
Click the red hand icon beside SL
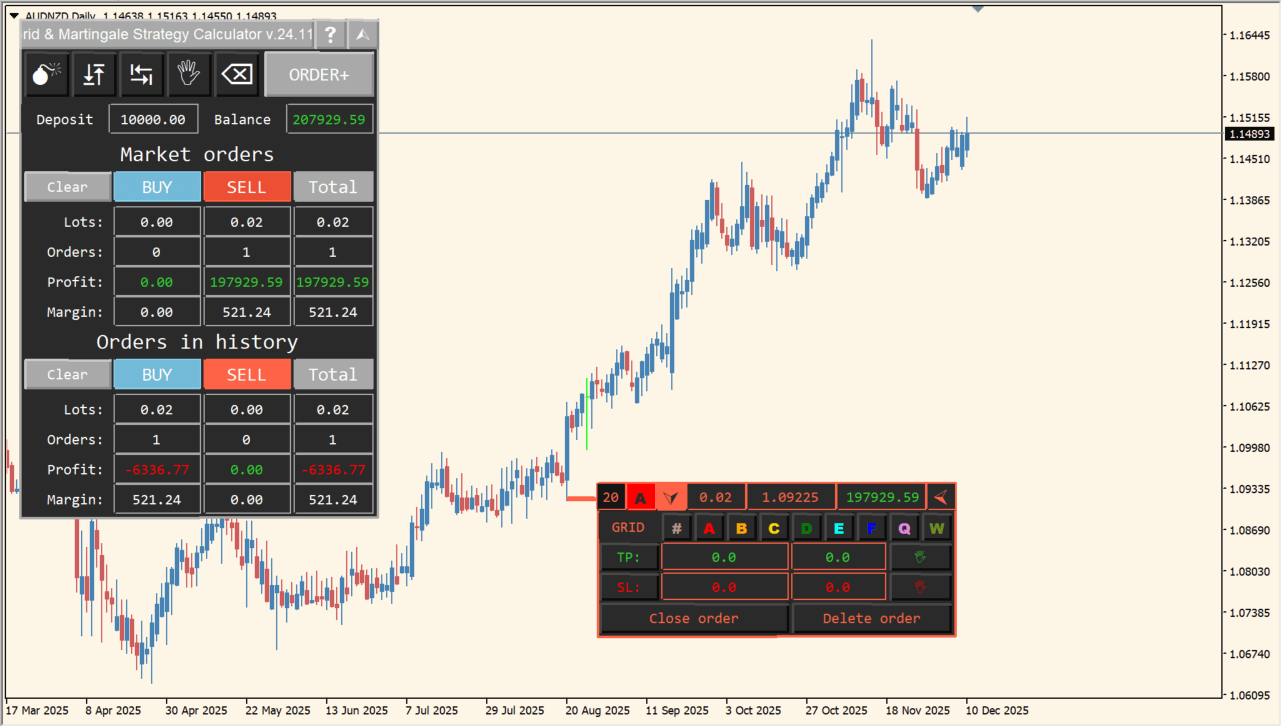(x=920, y=587)
